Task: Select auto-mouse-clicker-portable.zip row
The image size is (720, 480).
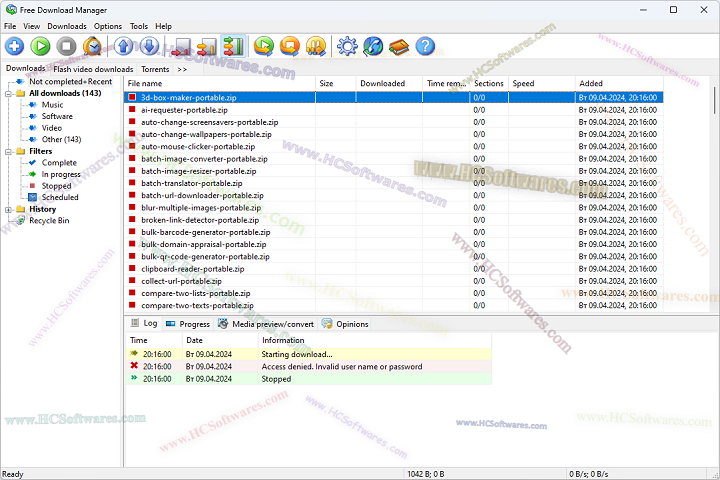Action: pos(394,147)
